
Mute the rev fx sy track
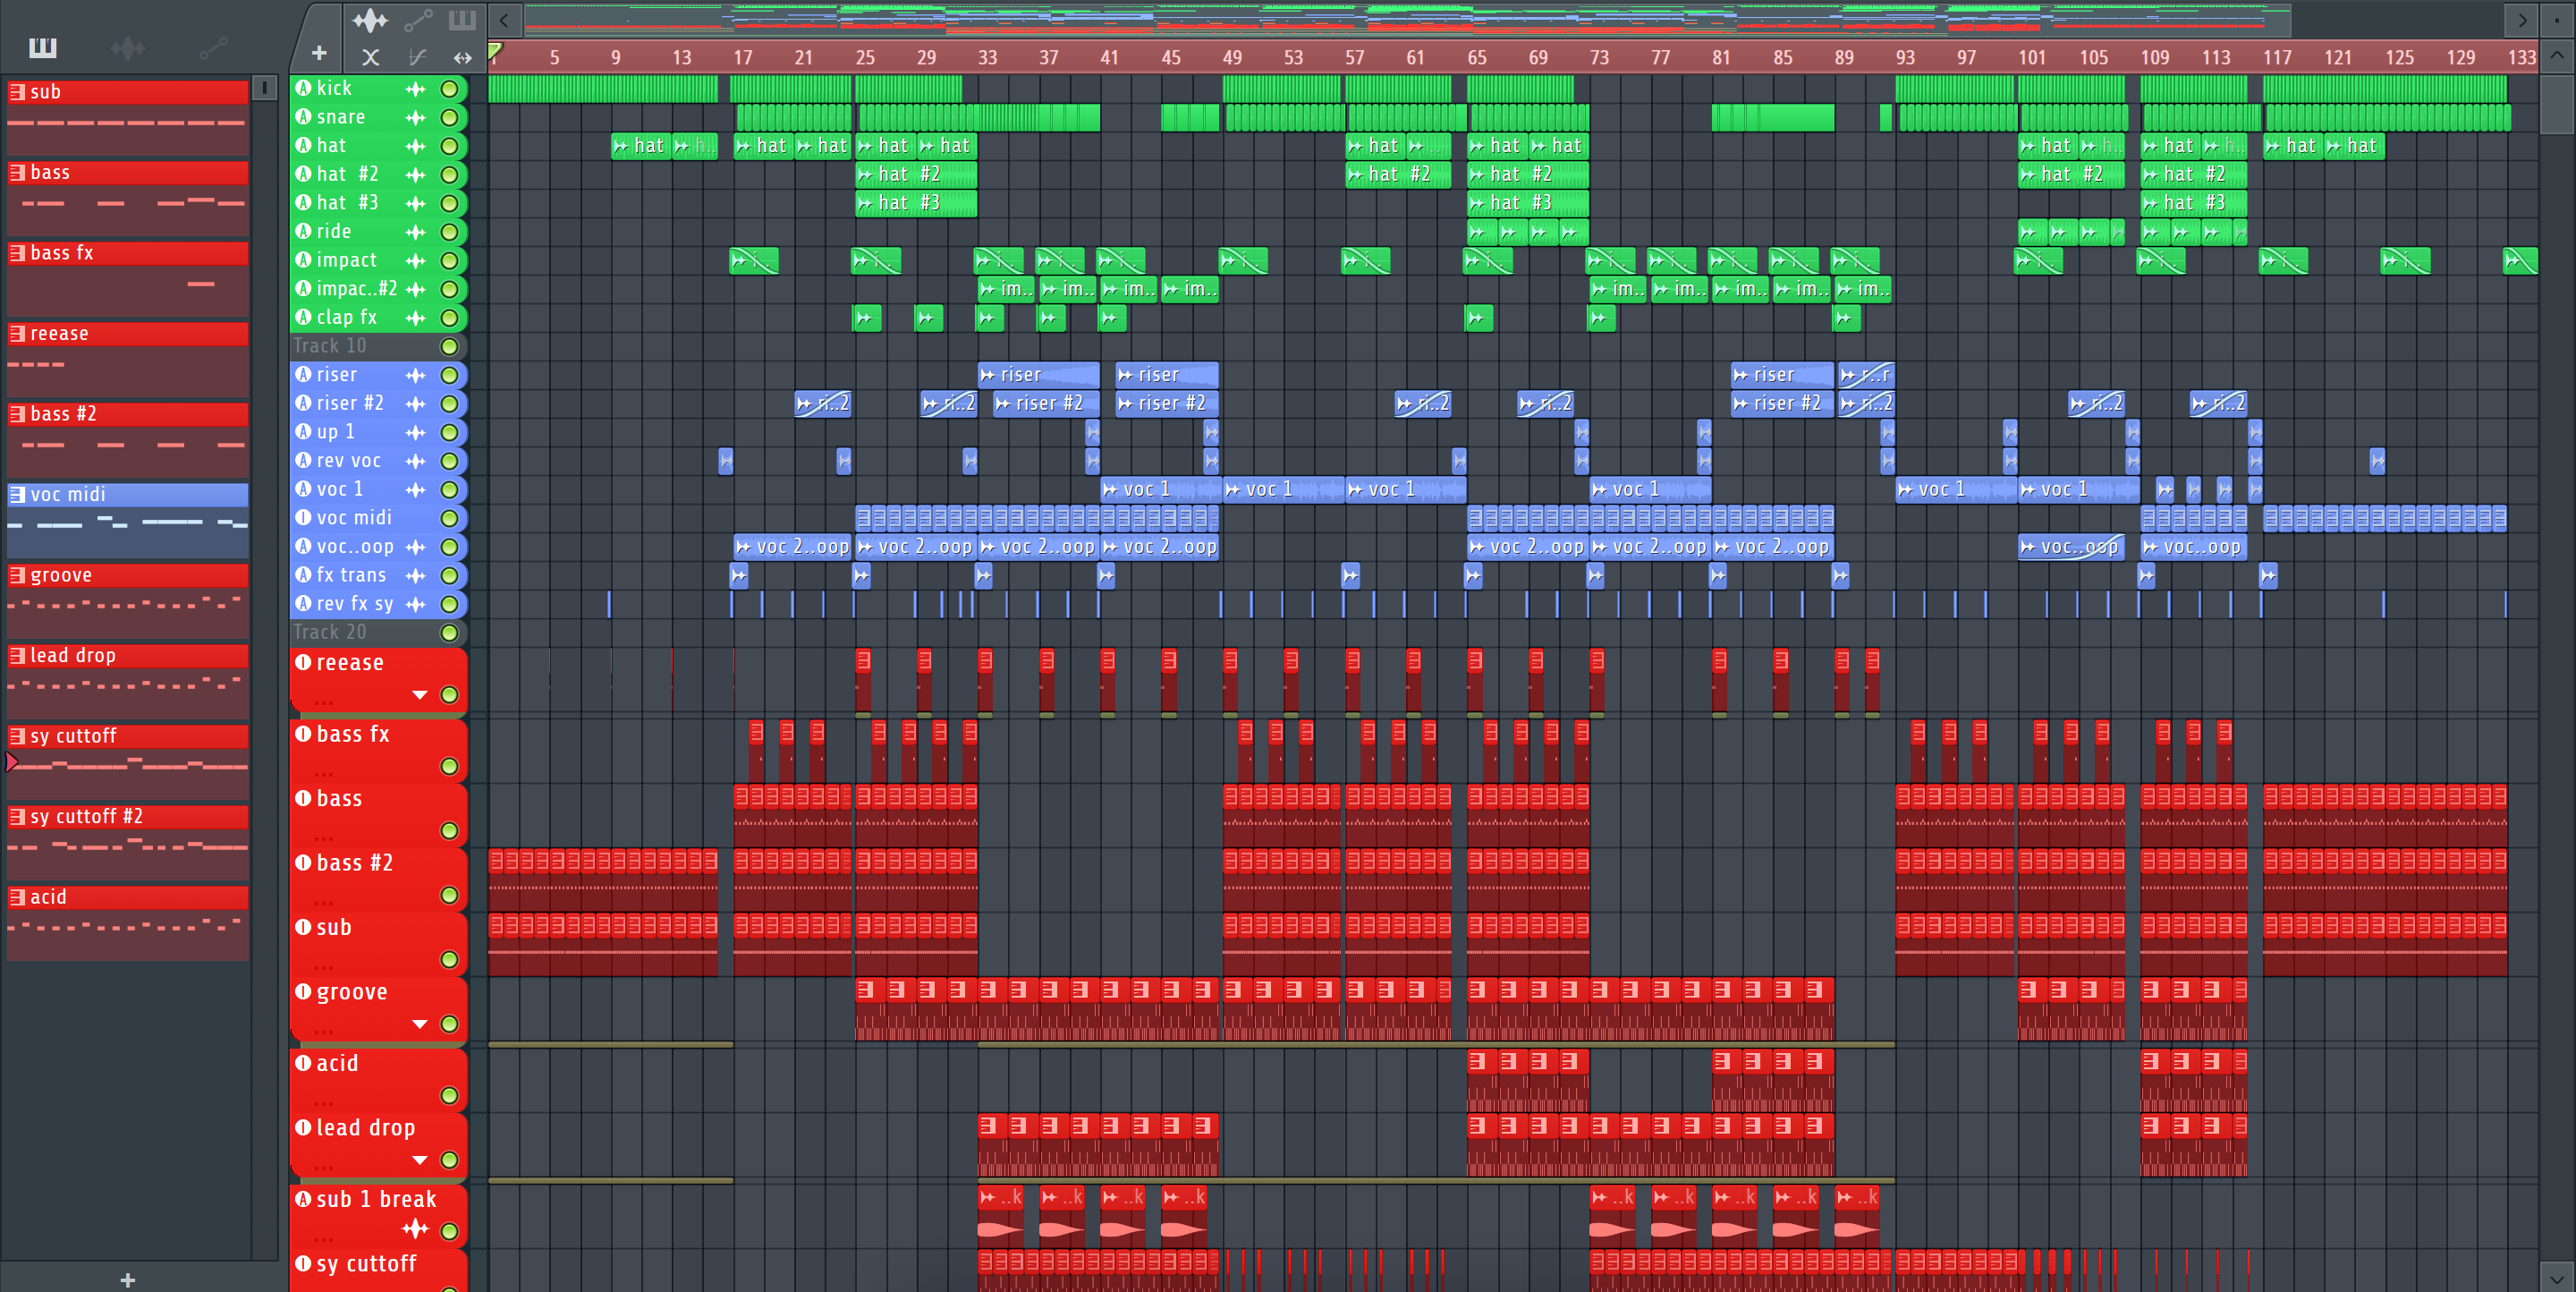click(450, 604)
